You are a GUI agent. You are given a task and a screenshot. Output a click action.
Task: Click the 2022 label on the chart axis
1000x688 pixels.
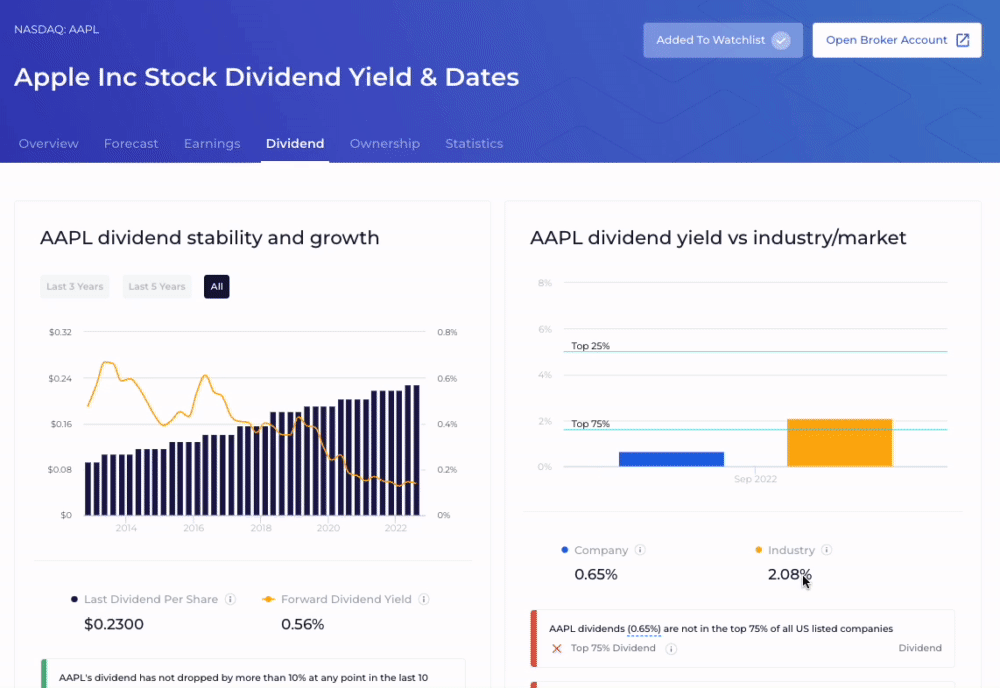pos(395,528)
